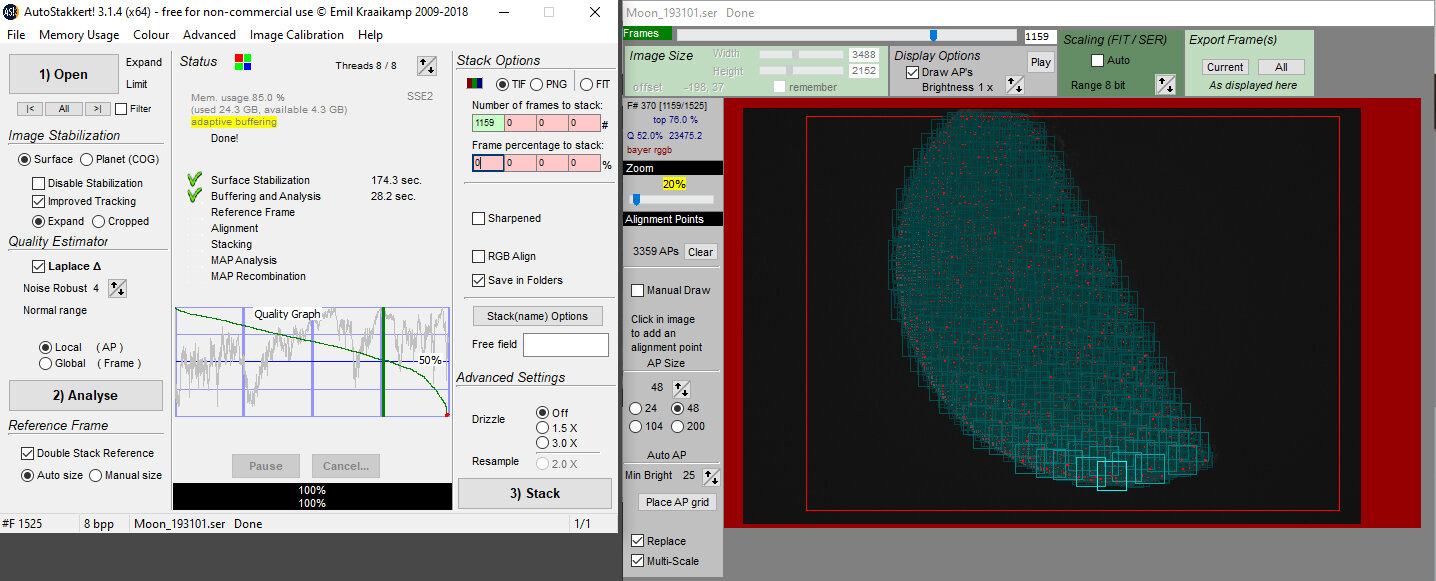This screenshot has height=581, width=1436.
Task: Clear all alignment points
Action: [x=700, y=252]
